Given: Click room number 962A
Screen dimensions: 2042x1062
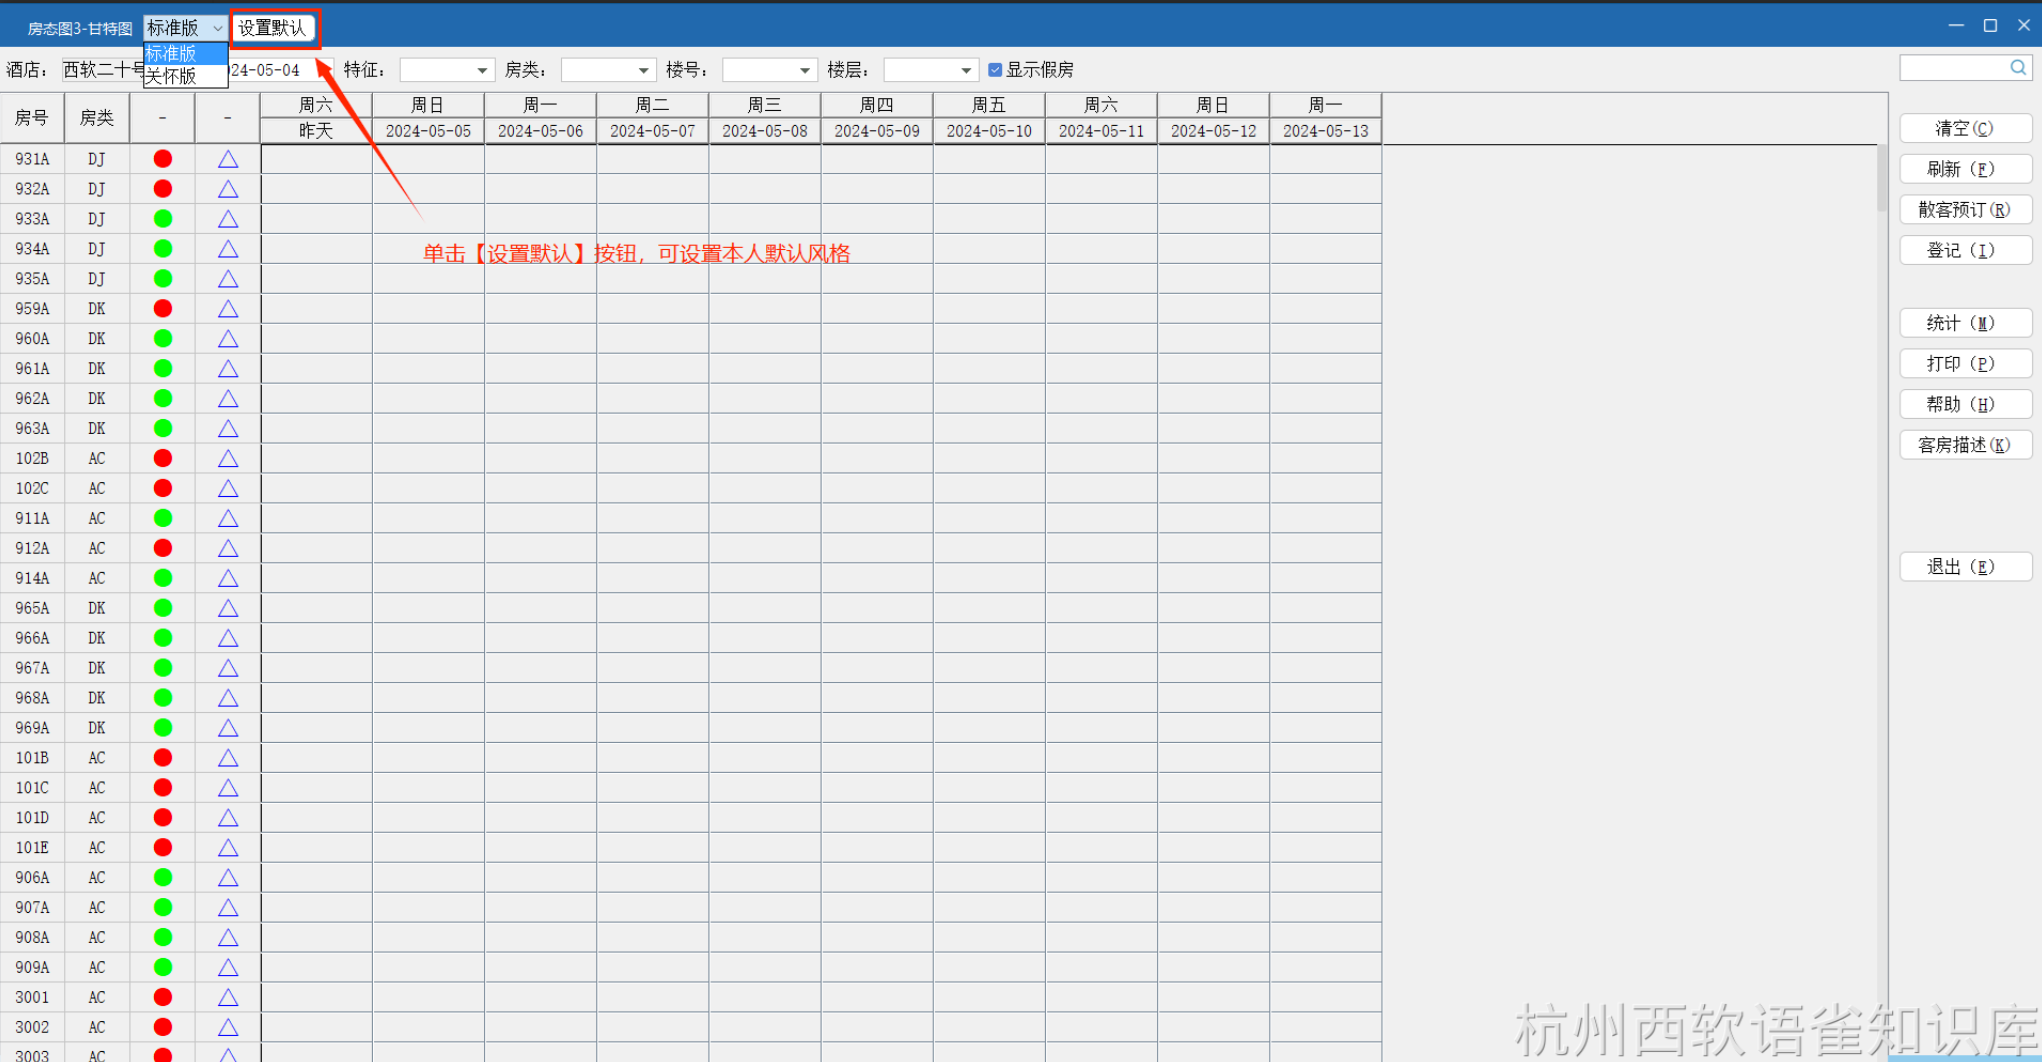Looking at the screenshot, I should click(x=32, y=399).
